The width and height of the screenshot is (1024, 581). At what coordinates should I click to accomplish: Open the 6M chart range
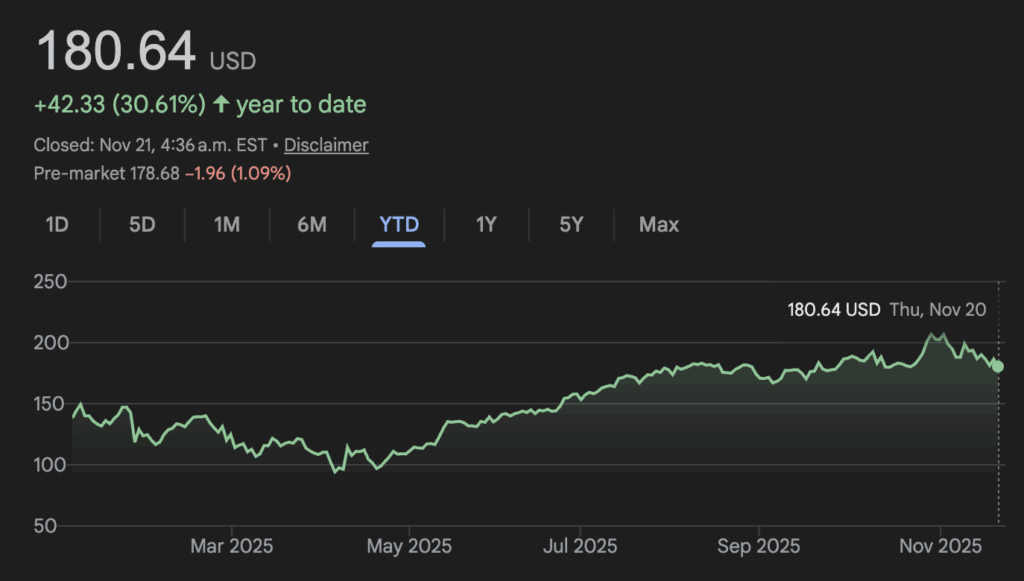312,224
